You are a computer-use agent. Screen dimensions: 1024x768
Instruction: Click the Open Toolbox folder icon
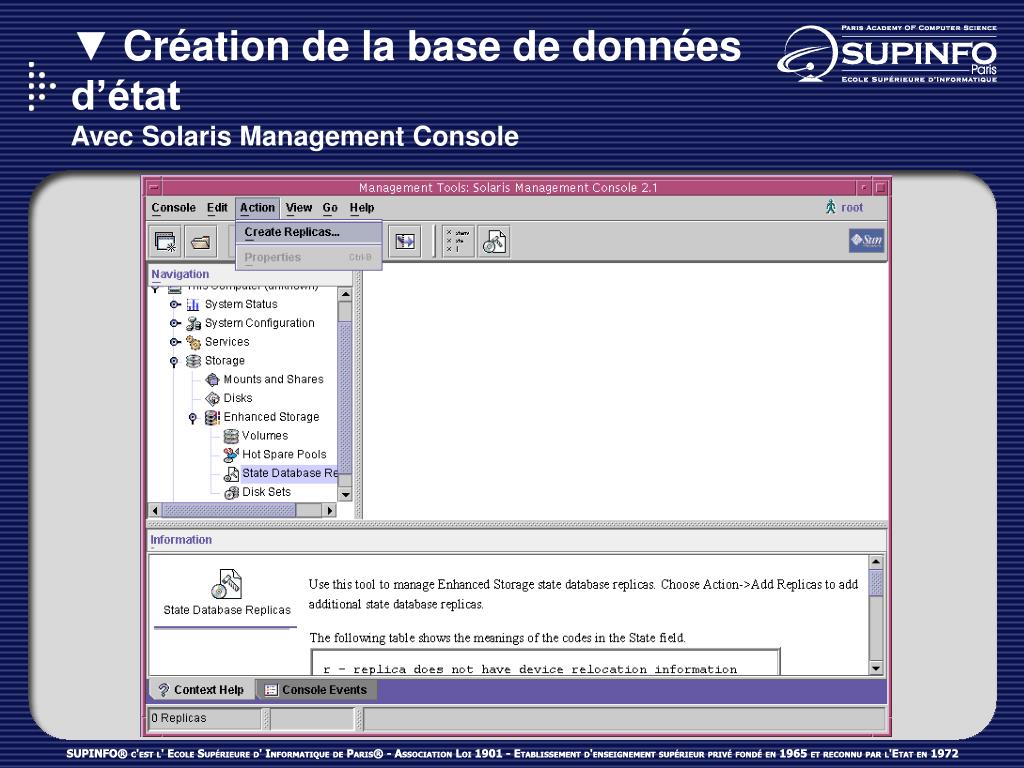pos(200,242)
